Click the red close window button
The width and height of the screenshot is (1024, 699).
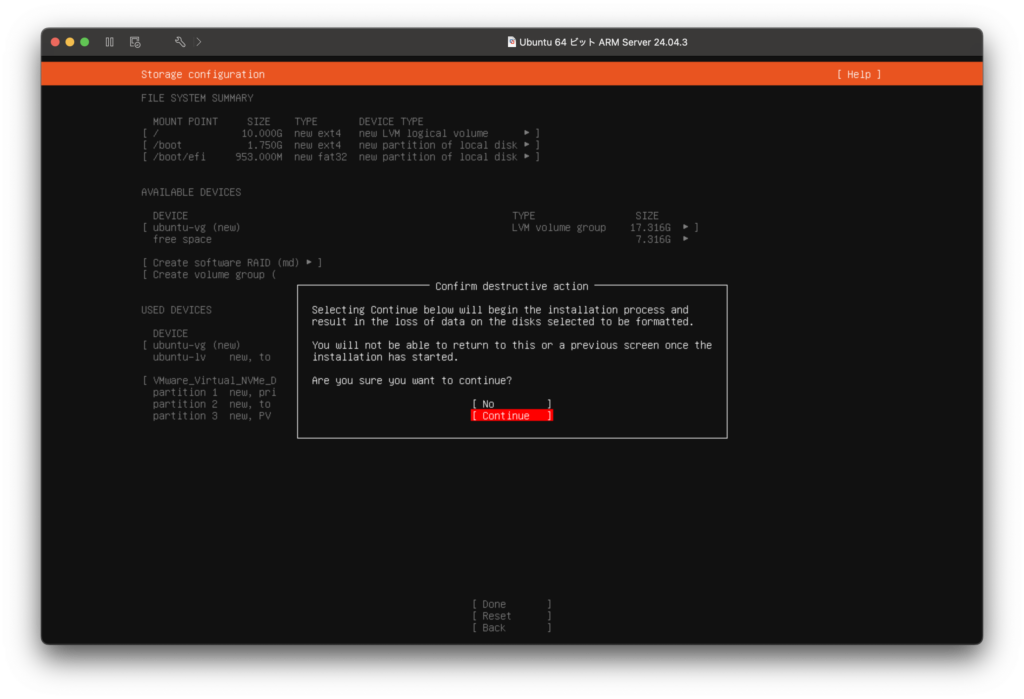click(55, 42)
